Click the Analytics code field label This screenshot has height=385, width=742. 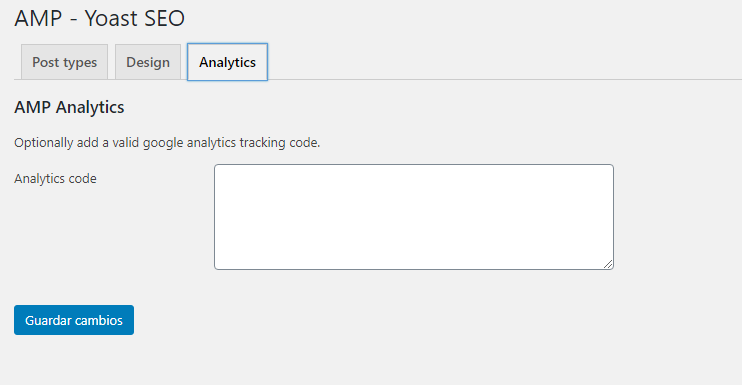pos(55,179)
